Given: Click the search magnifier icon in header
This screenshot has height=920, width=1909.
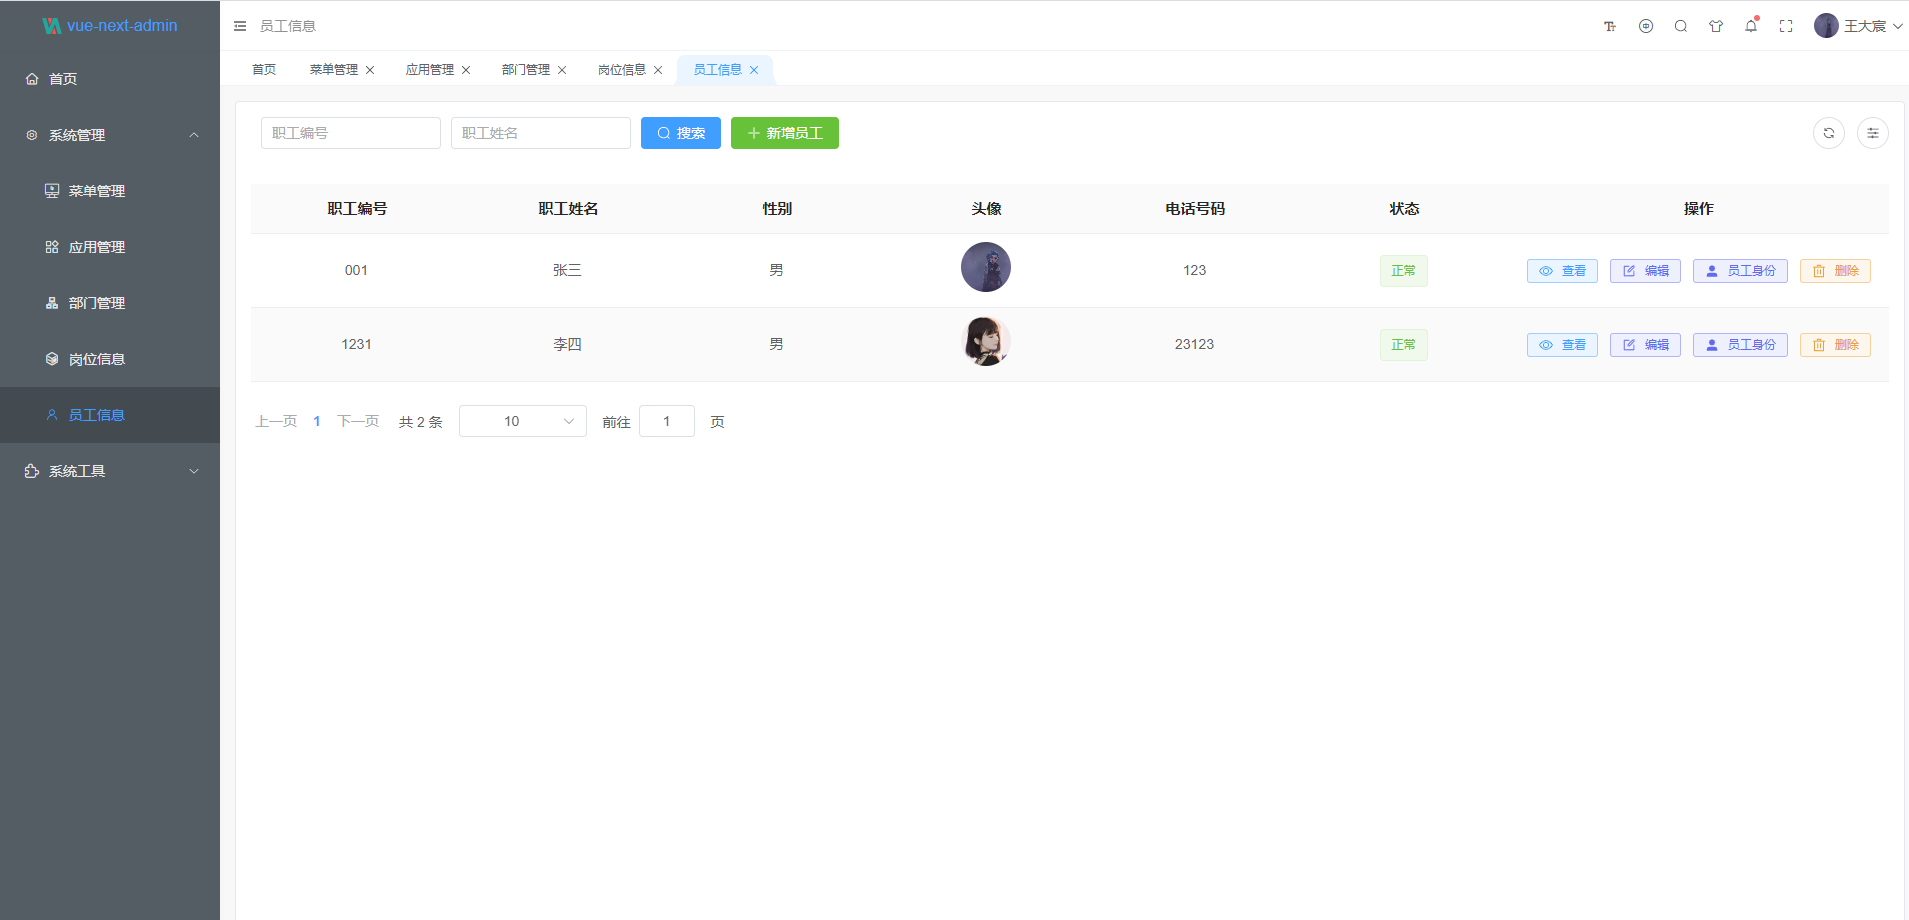Looking at the screenshot, I should [x=1681, y=26].
